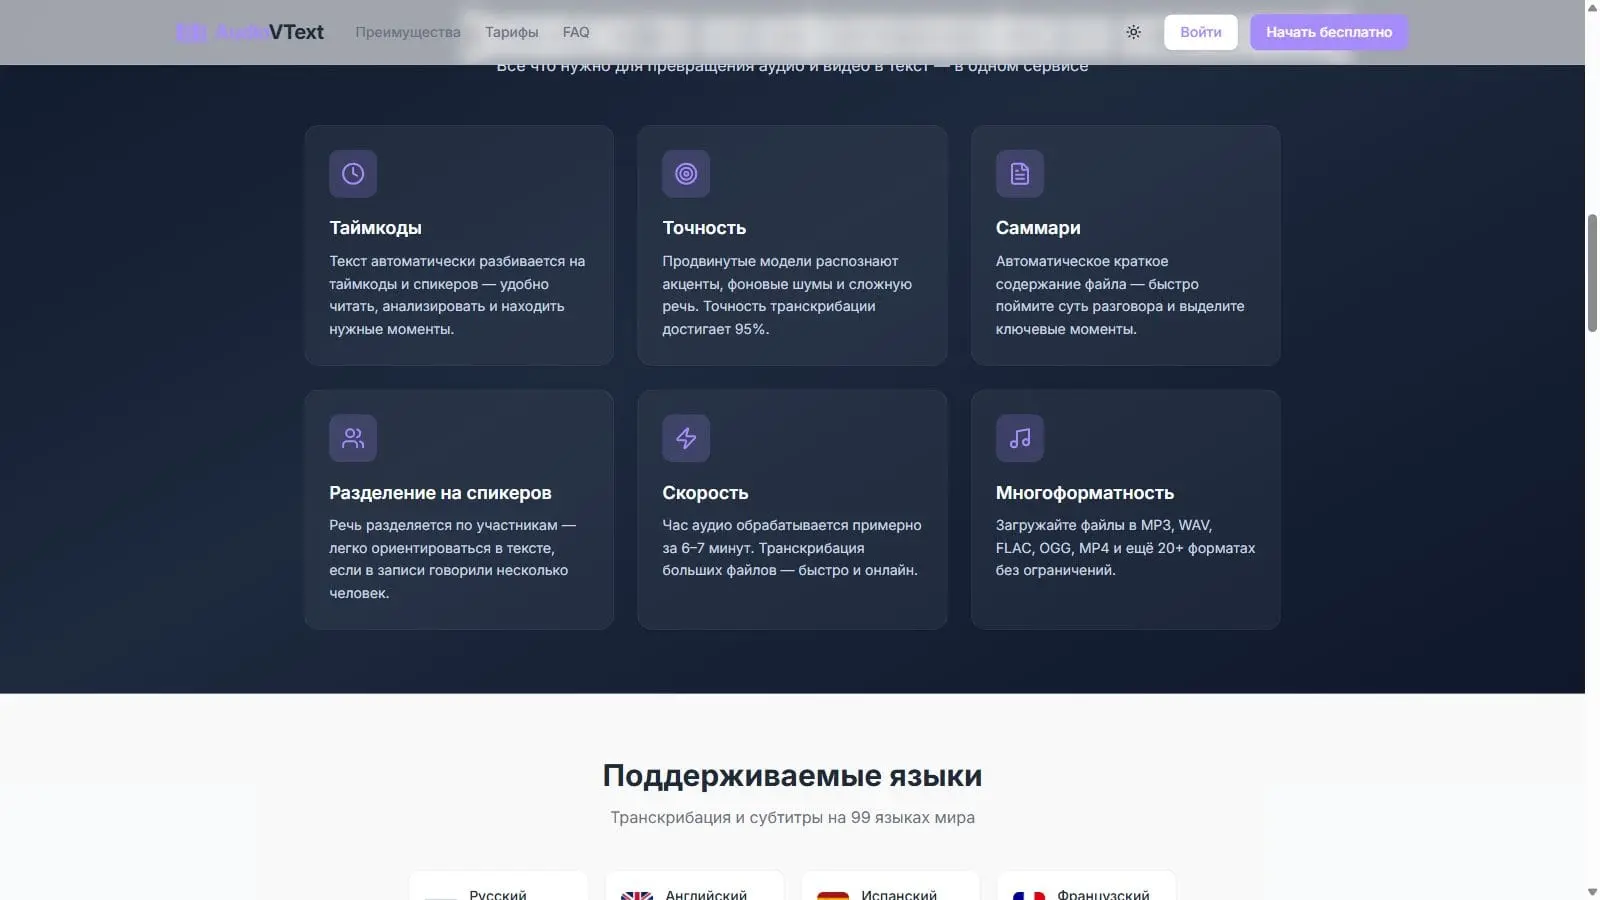Select the Многоформатность heading
Image resolution: width=1600 pixels, height=900 pixels.
coord(1085,493)
